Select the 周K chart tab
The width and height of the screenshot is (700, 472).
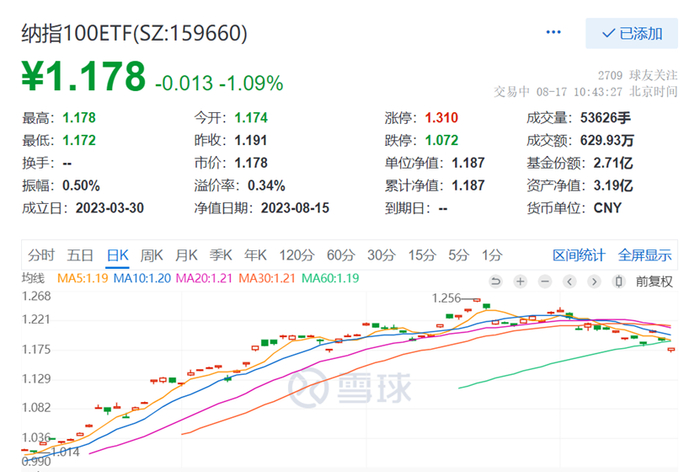point(152,255)
